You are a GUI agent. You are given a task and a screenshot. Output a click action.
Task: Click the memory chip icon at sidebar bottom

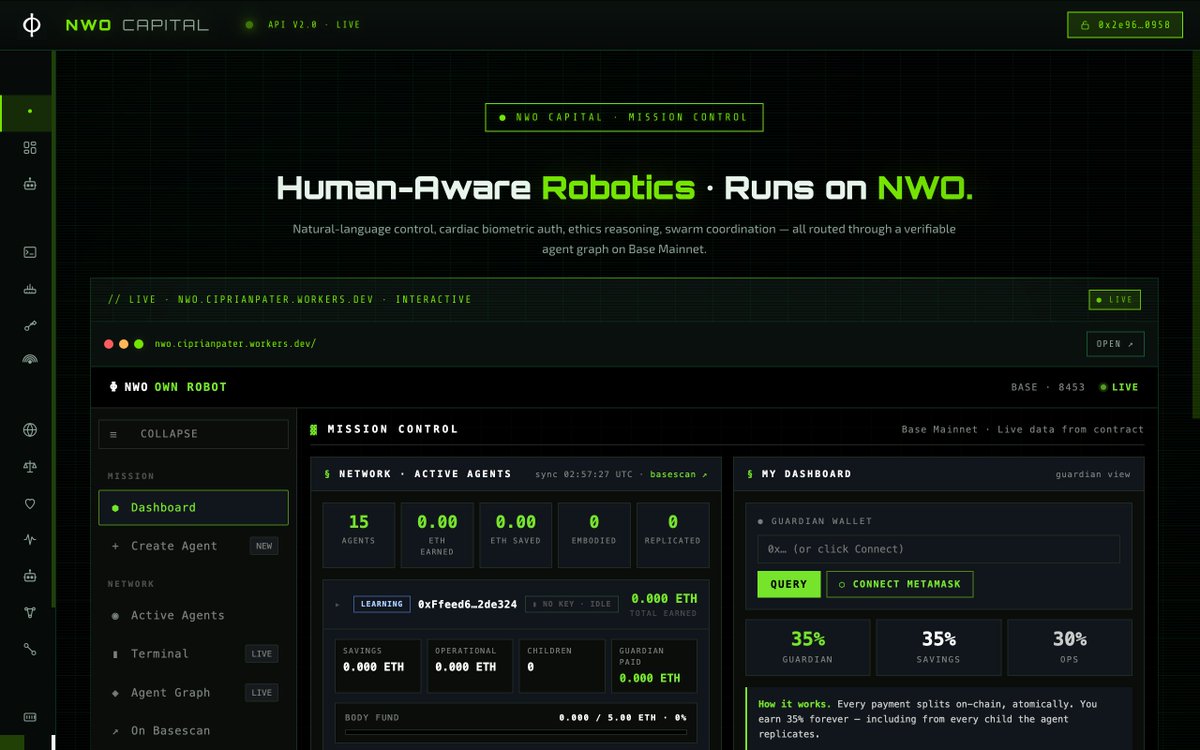coord(30,717)
